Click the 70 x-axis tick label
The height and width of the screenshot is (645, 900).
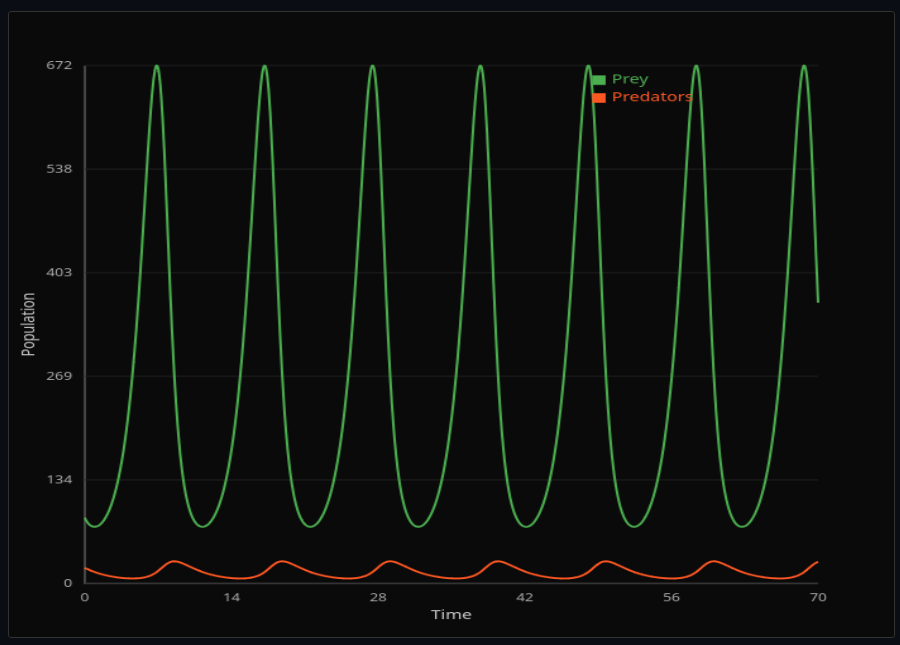(x=817, y=597)
